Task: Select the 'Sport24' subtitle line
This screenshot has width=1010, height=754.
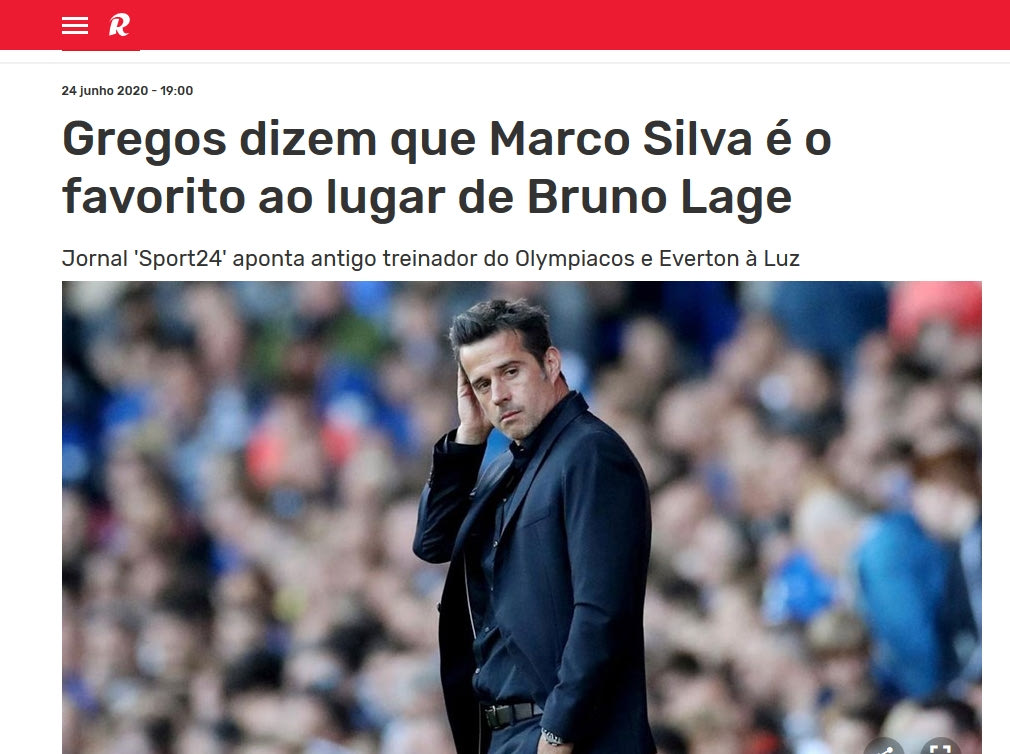Action: [x=430, y=259]
